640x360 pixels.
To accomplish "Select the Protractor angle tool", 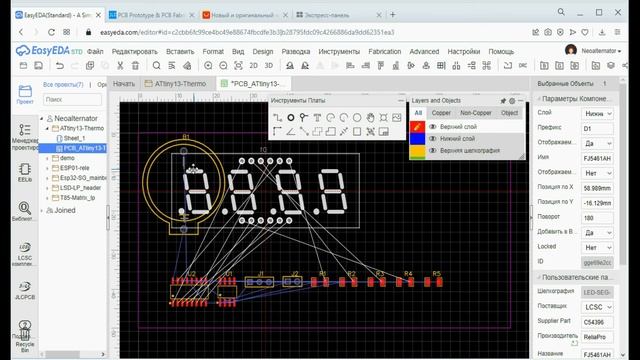I will point(291,131).
